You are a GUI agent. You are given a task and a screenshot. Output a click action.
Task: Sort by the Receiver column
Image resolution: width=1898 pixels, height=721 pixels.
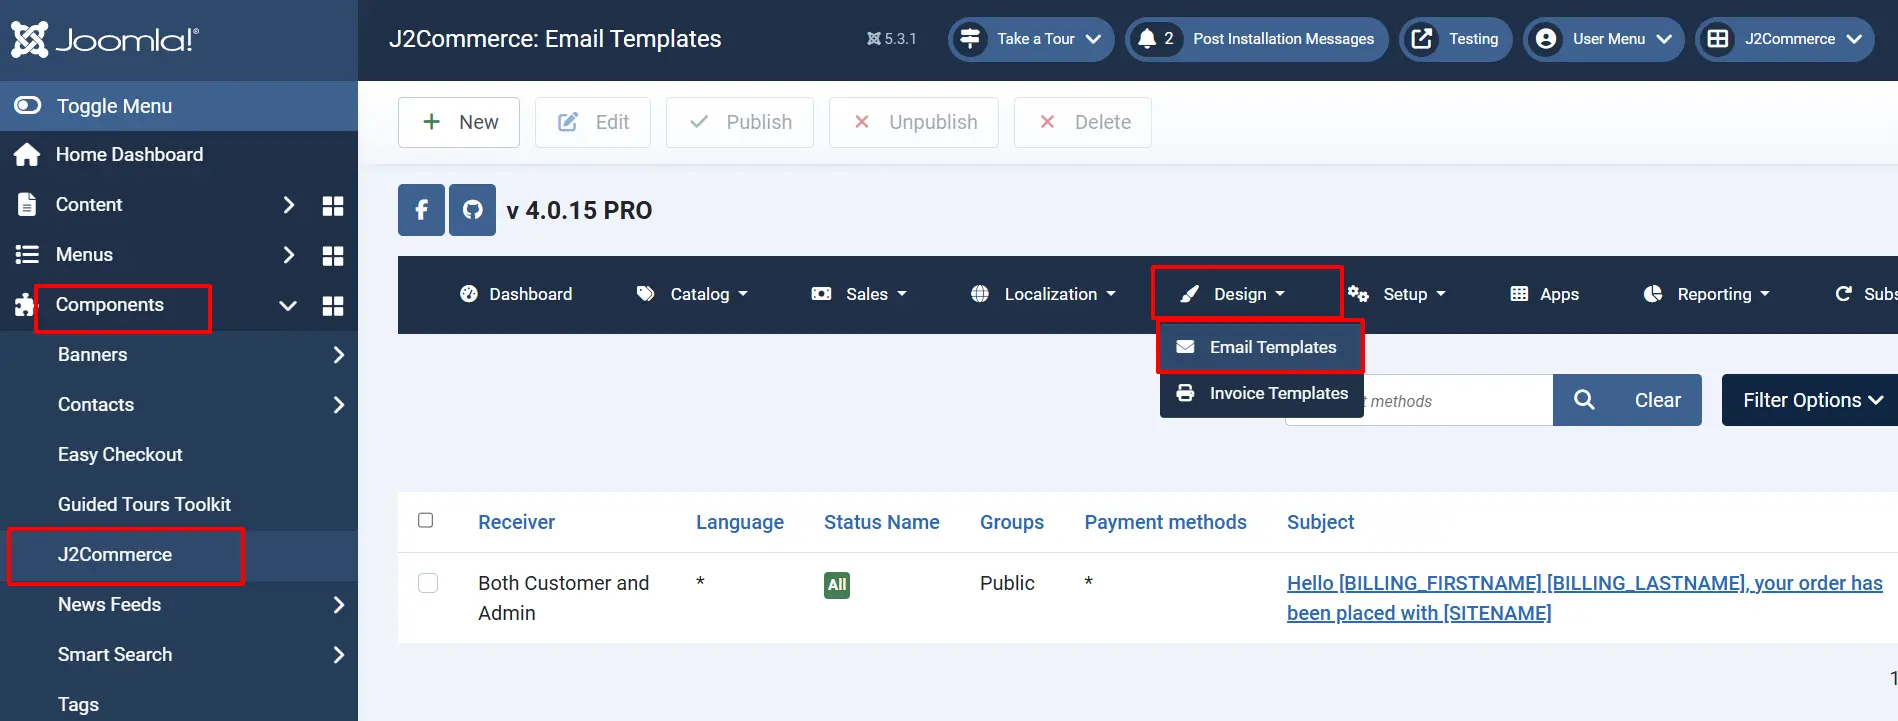516,522
